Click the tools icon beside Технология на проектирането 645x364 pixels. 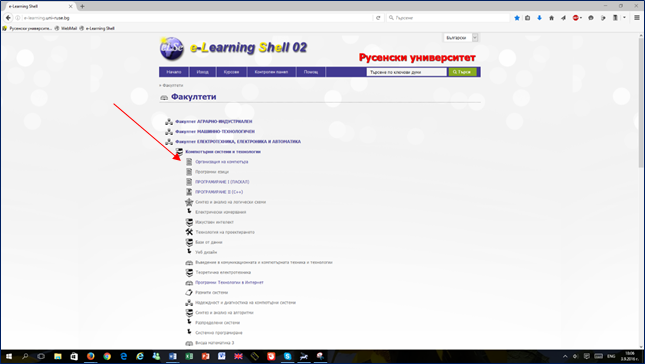click(x=189, y=232)
